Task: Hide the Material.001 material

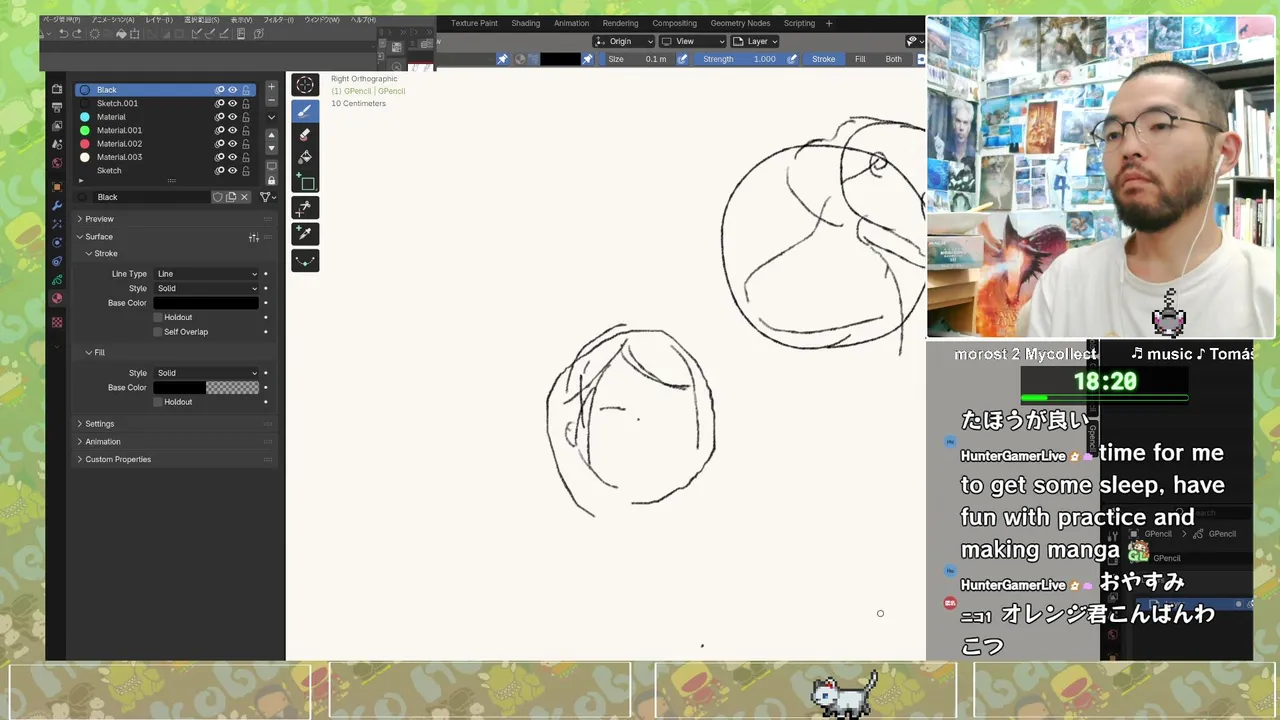Action: pos(233,130)
